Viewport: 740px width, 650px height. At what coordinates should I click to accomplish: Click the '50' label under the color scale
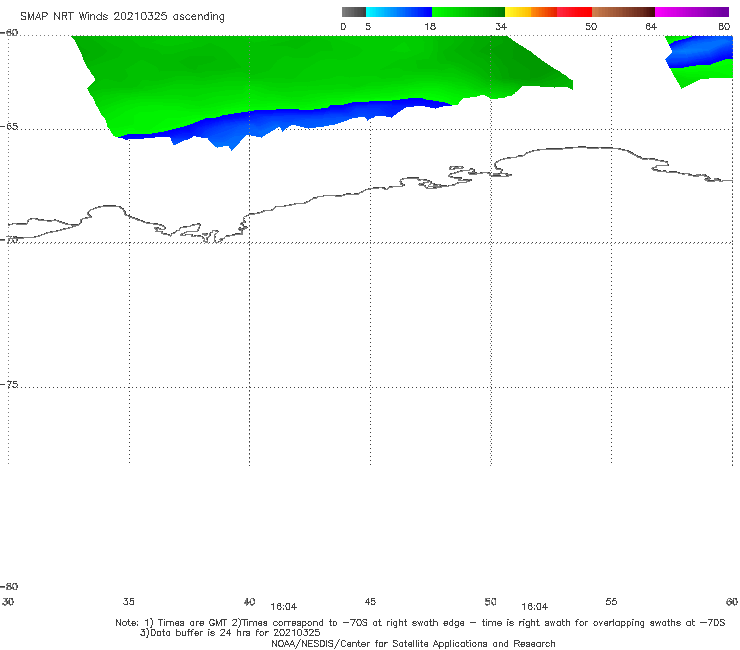coord(591,27)
